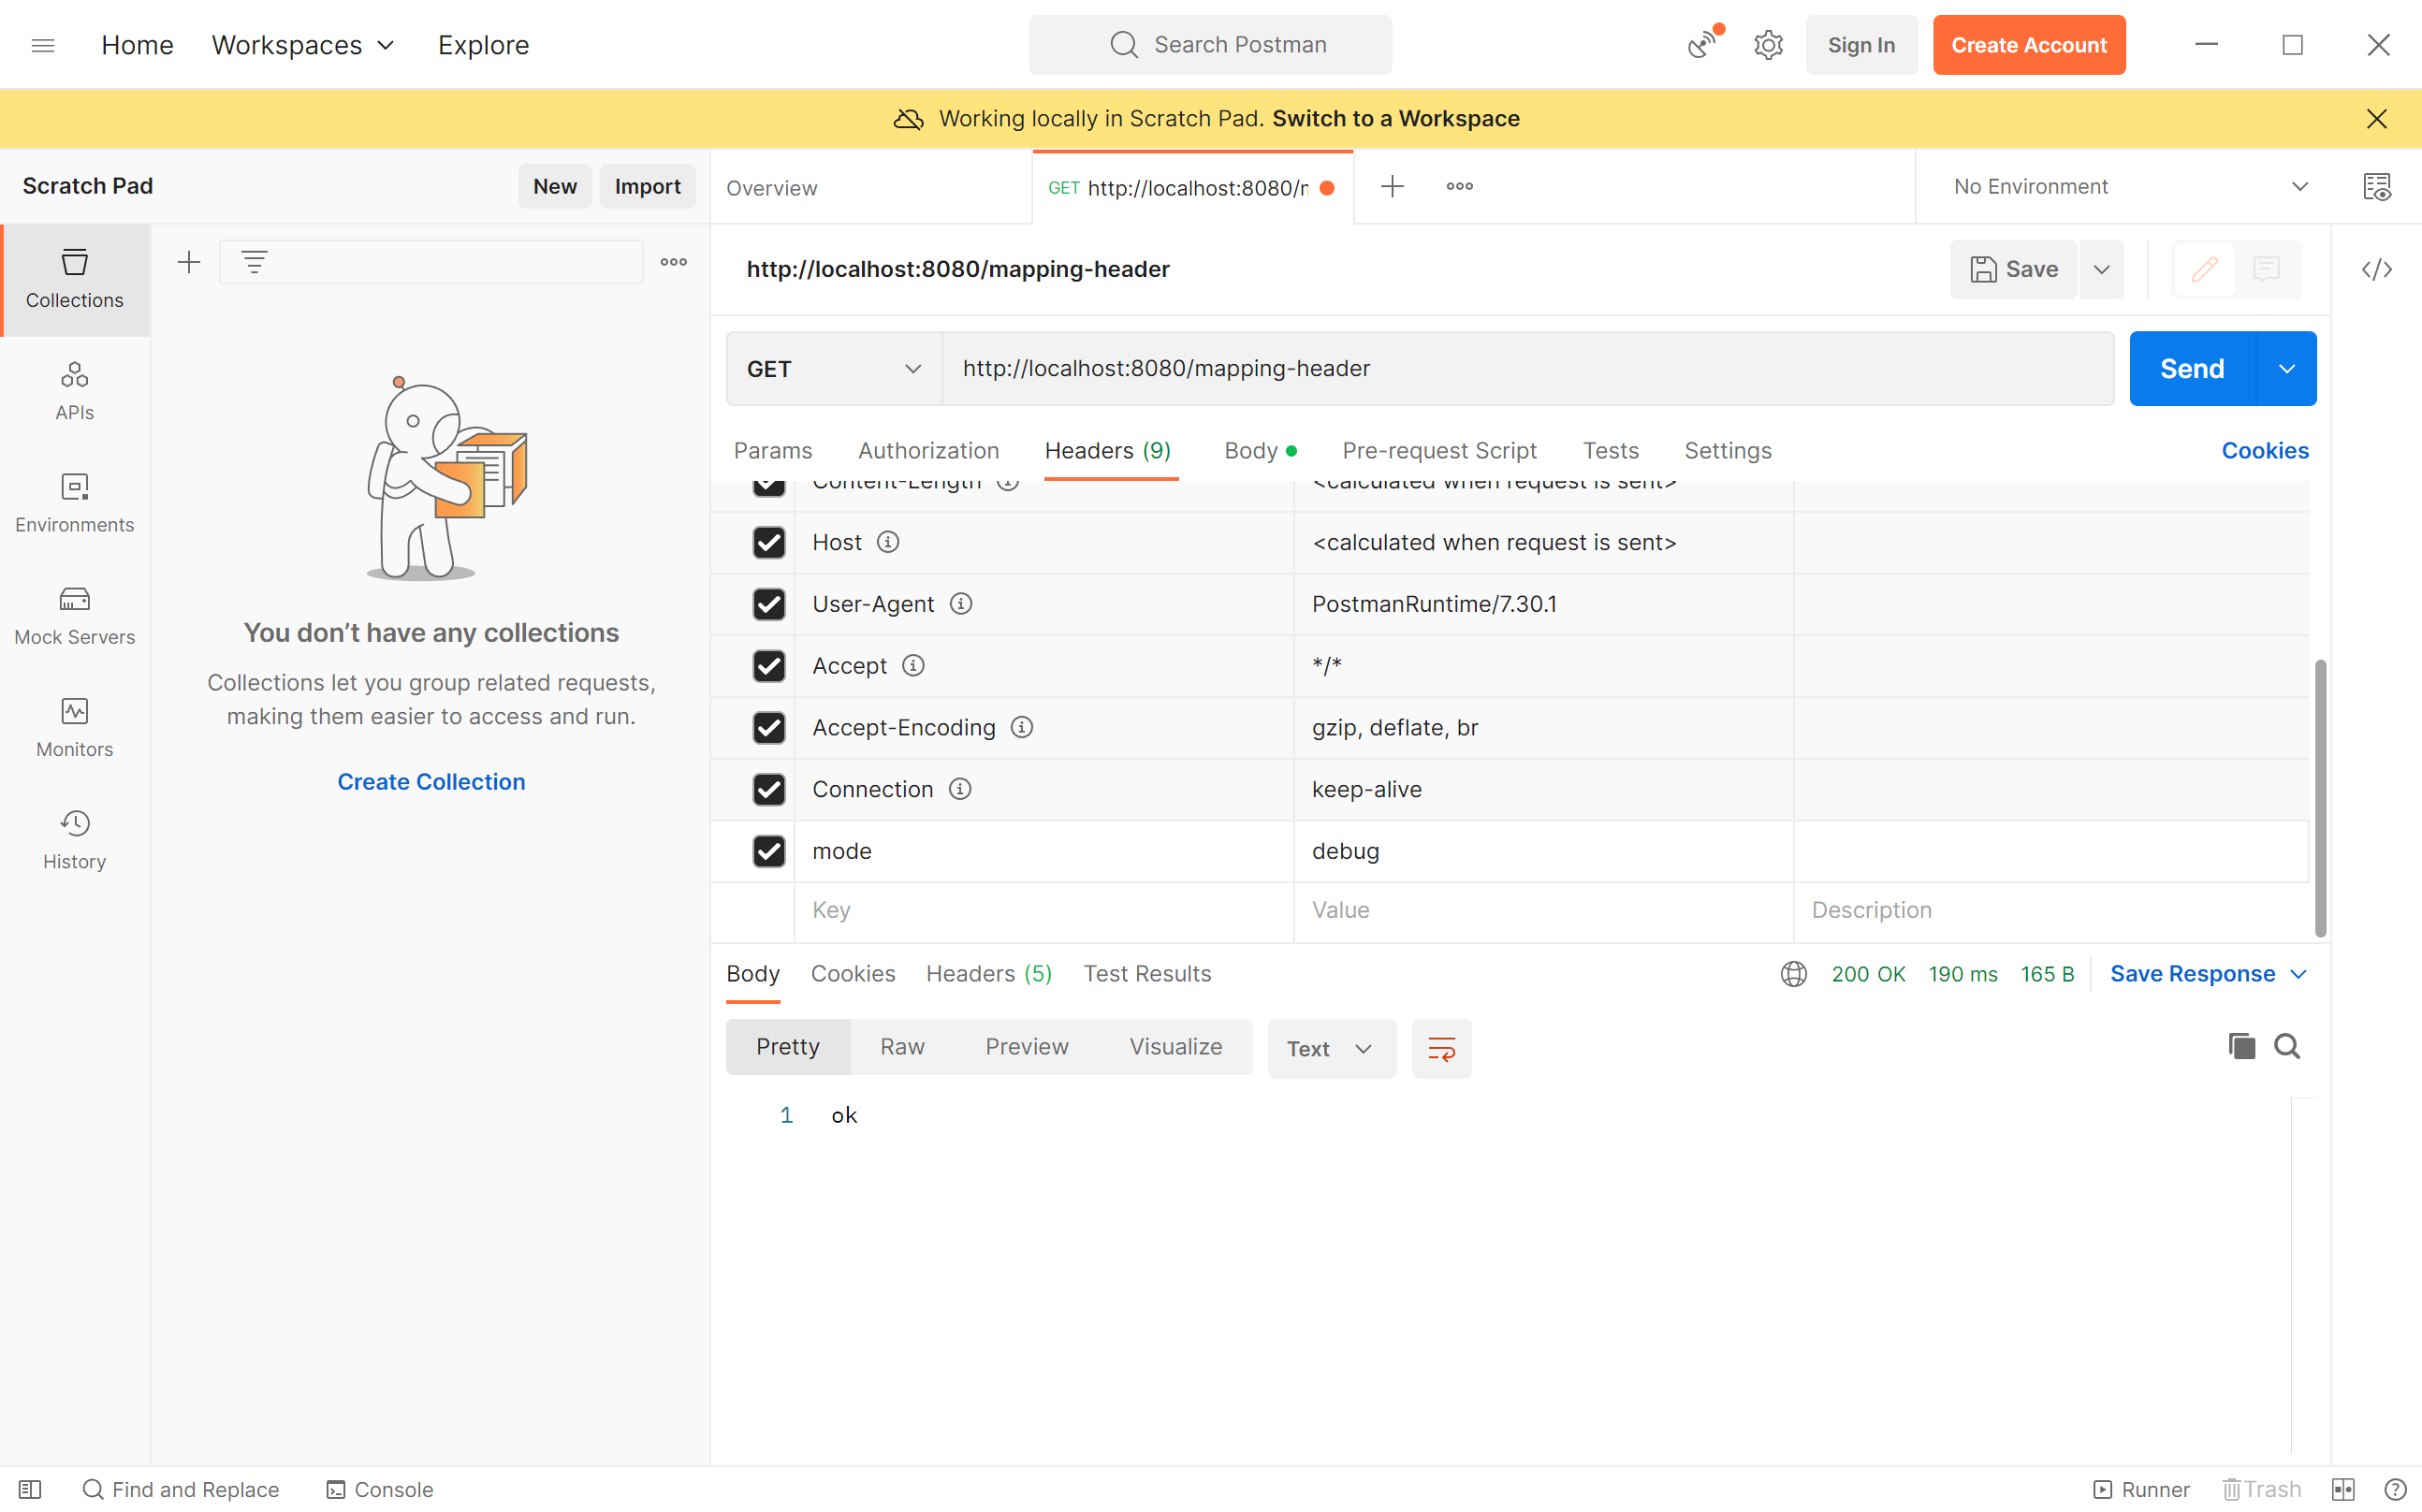2422x1512 pixels.
Task: Uncheck the mode header
Action: click(769, 851)
